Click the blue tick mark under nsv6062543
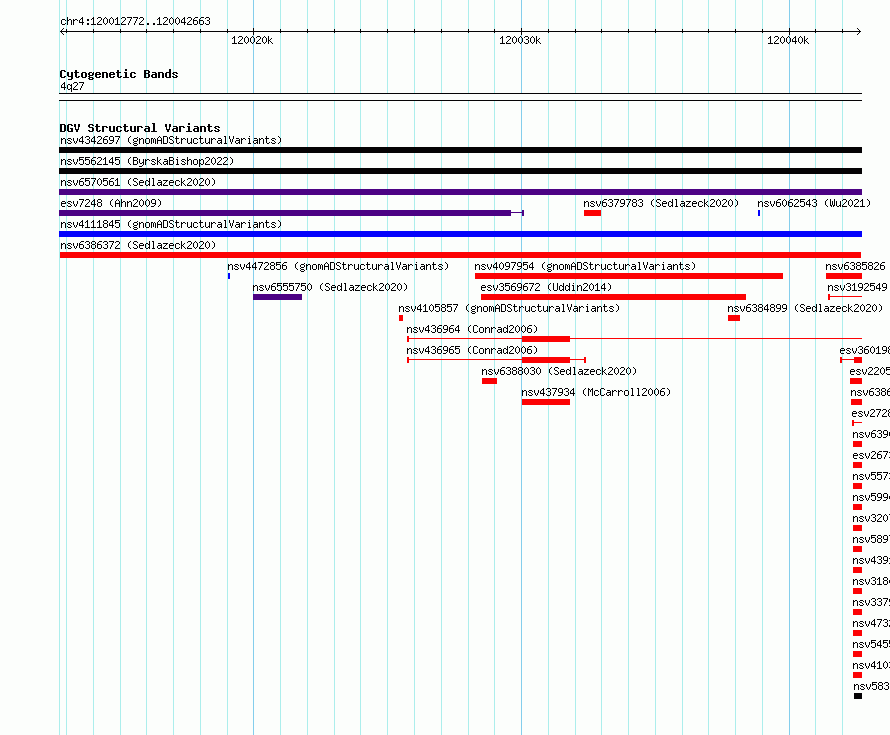Viewport: 890px width, 735px height. point(759,213)
